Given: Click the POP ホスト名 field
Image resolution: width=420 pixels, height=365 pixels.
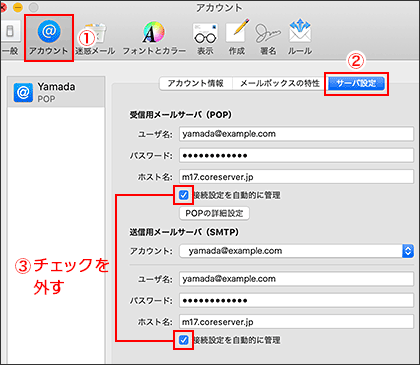Looking at the screenshot, I should coord(296,177).
